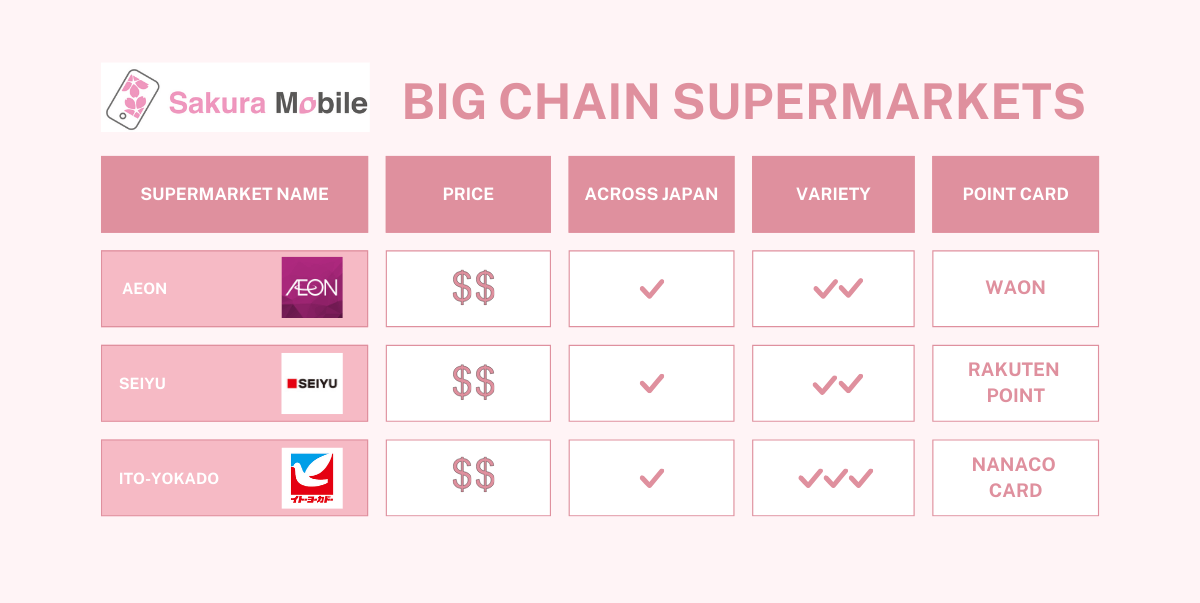The width and height of the screenshot is (1200, 603).
Task: Click AEON's double checkmark variety cell
Action: [838, 289]
